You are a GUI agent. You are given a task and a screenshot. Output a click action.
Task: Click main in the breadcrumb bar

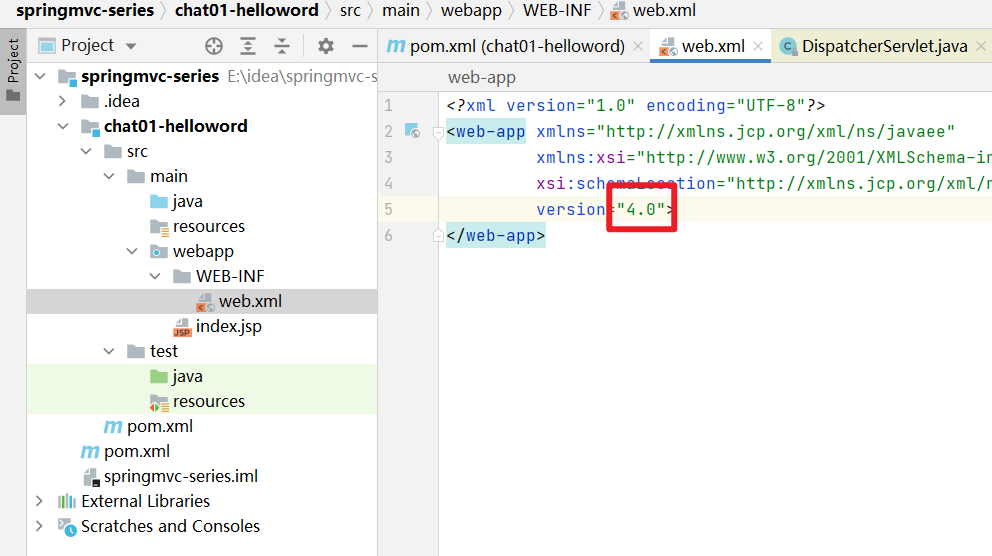tap(400, 11)
